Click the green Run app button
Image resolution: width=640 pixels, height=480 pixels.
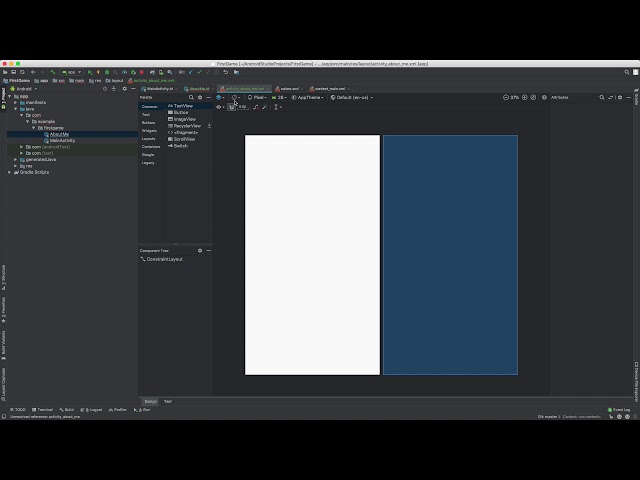pos(90,72)
